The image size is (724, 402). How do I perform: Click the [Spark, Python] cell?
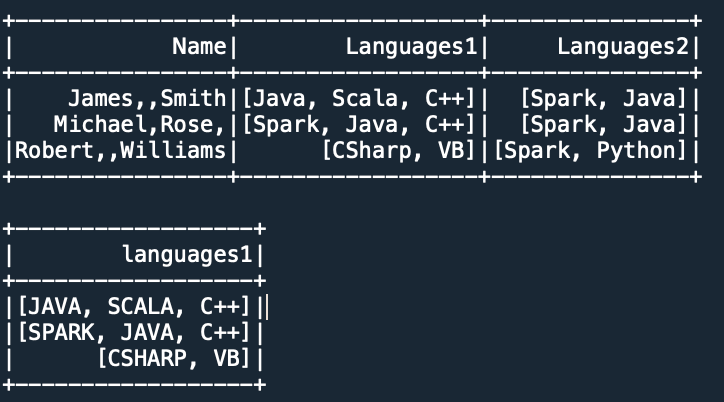pyautogui.click(x=594, y=150)
